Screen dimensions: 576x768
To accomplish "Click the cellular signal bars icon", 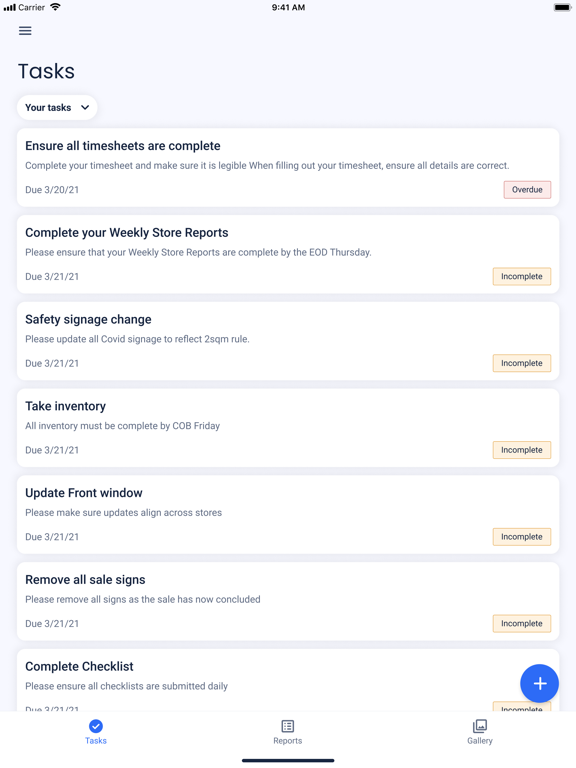I will pos(10,7).
